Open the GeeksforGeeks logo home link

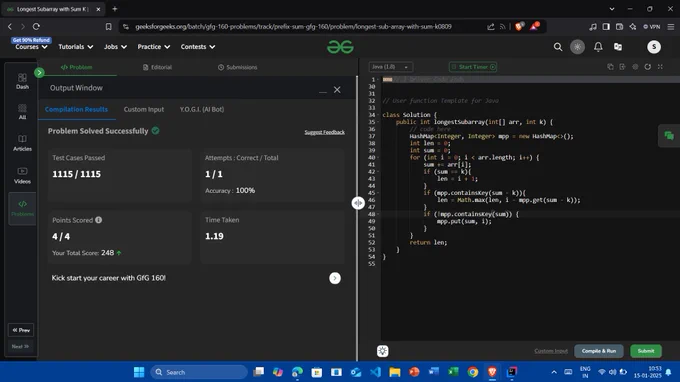point(340,47)
